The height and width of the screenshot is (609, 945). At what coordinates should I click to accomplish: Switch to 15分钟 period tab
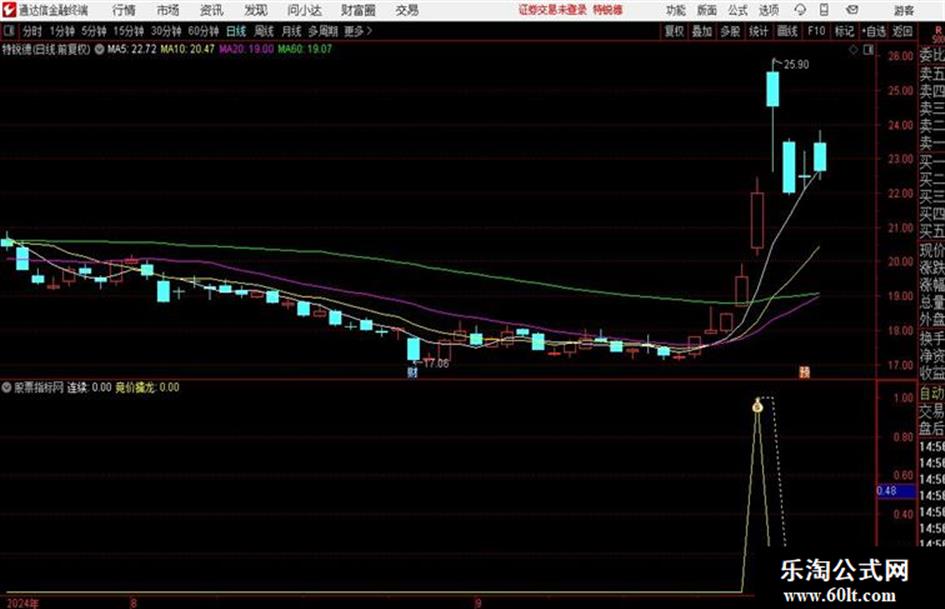(129, 31)
